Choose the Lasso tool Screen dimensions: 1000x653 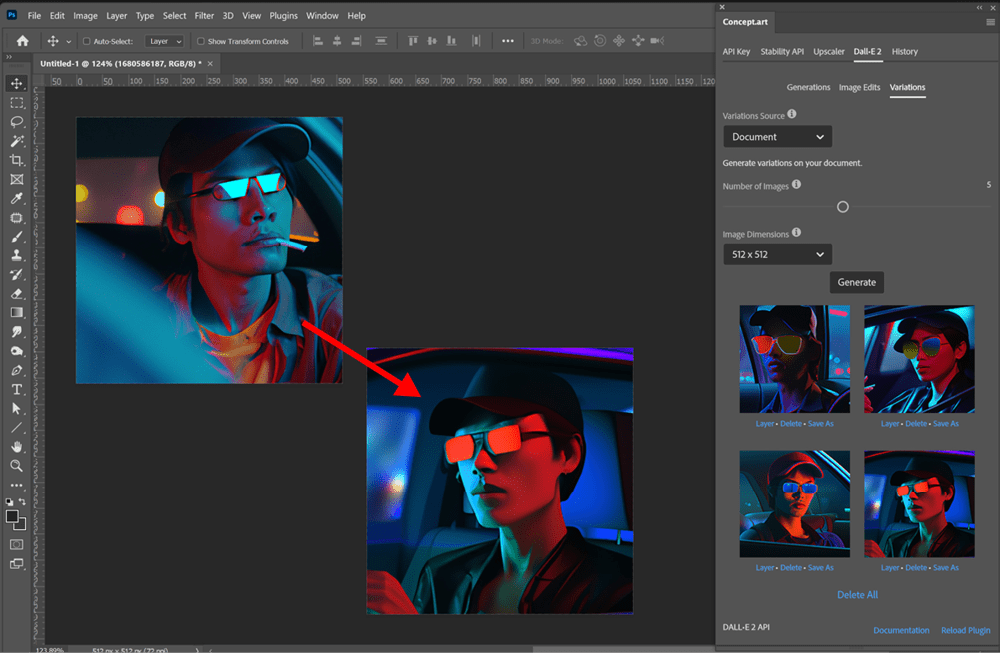pyautogui.click(x=17, y=122)
